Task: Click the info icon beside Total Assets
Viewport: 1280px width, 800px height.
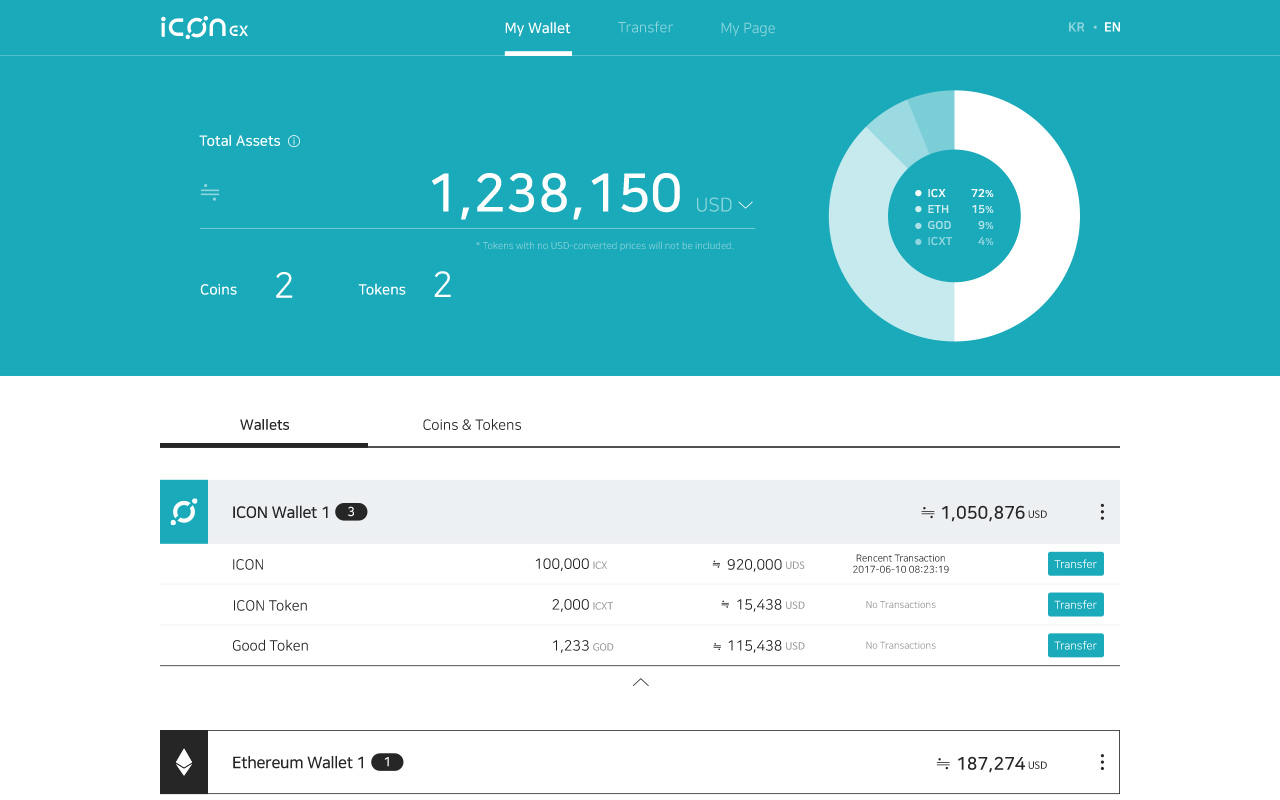Action: pos(293,141)
